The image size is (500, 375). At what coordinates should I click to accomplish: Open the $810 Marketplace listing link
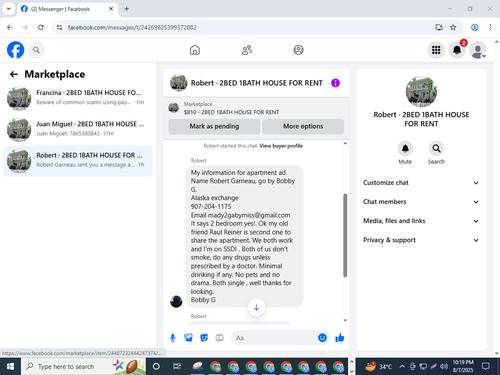pyautogui.click(x=231, y=112)
